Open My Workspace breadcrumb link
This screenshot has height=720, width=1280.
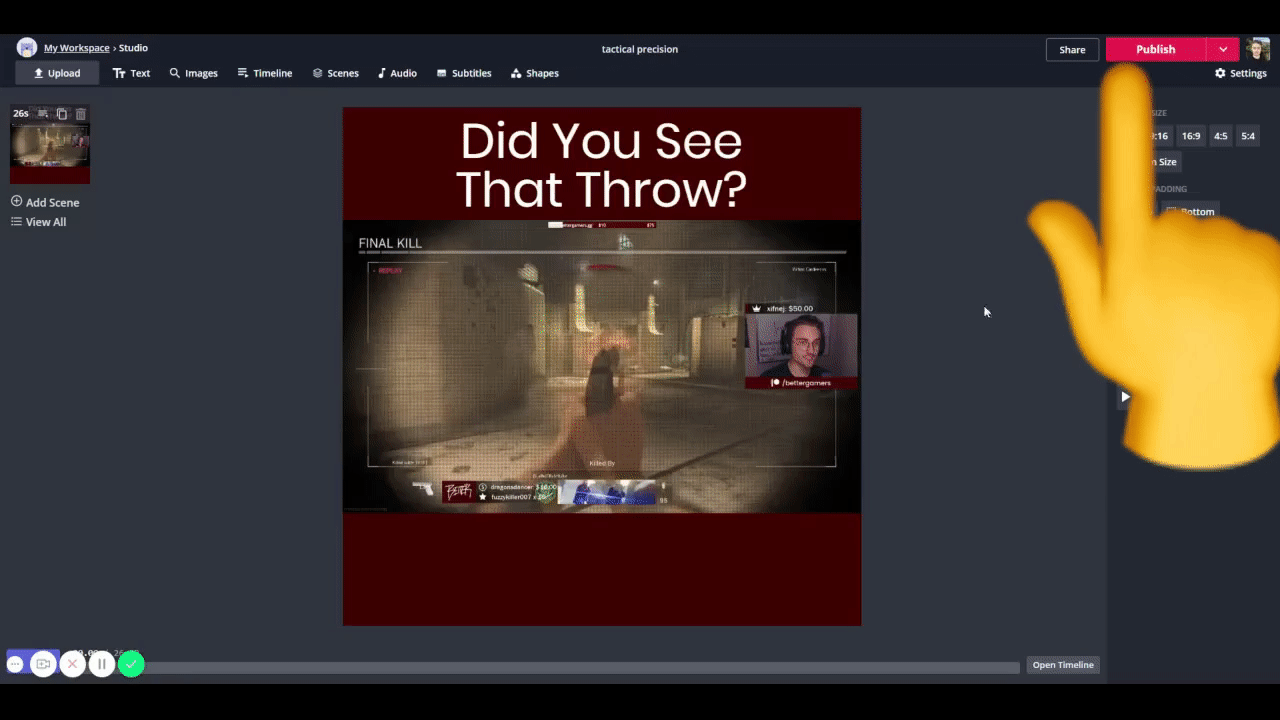point(77,48)
